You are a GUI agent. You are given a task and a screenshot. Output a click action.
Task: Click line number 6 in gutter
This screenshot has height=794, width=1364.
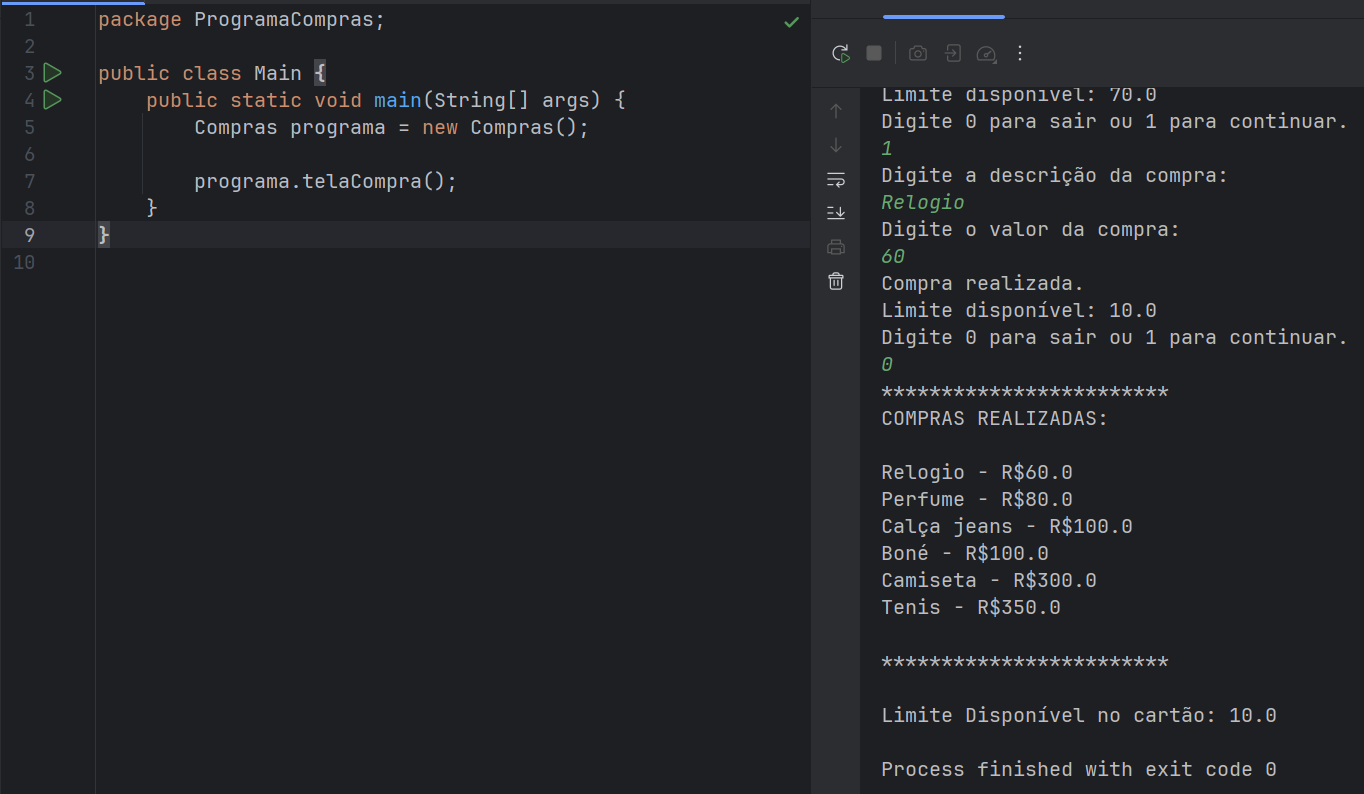point(29,154)
